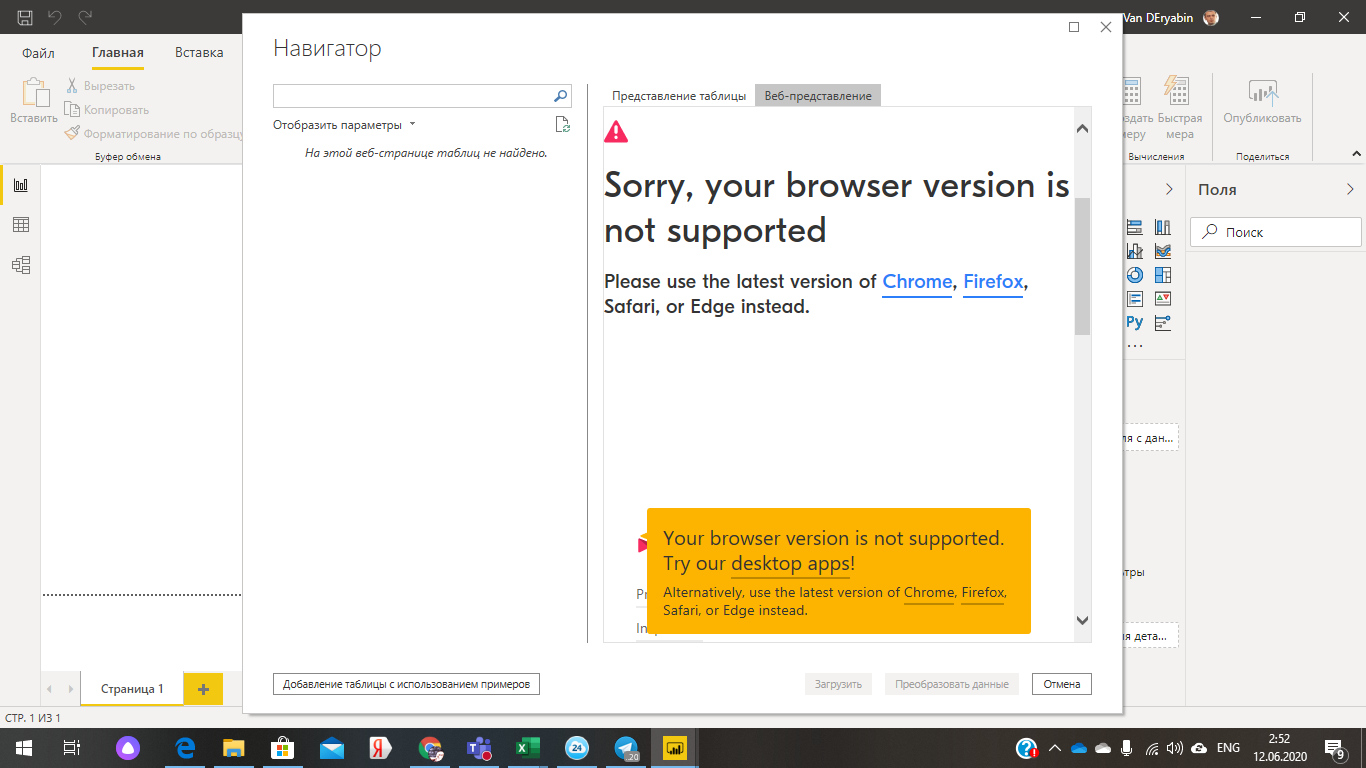This screenshot has height=768, width=1366.
Task: Select the line and column chart icon
Action: (x=1134, y=251)
